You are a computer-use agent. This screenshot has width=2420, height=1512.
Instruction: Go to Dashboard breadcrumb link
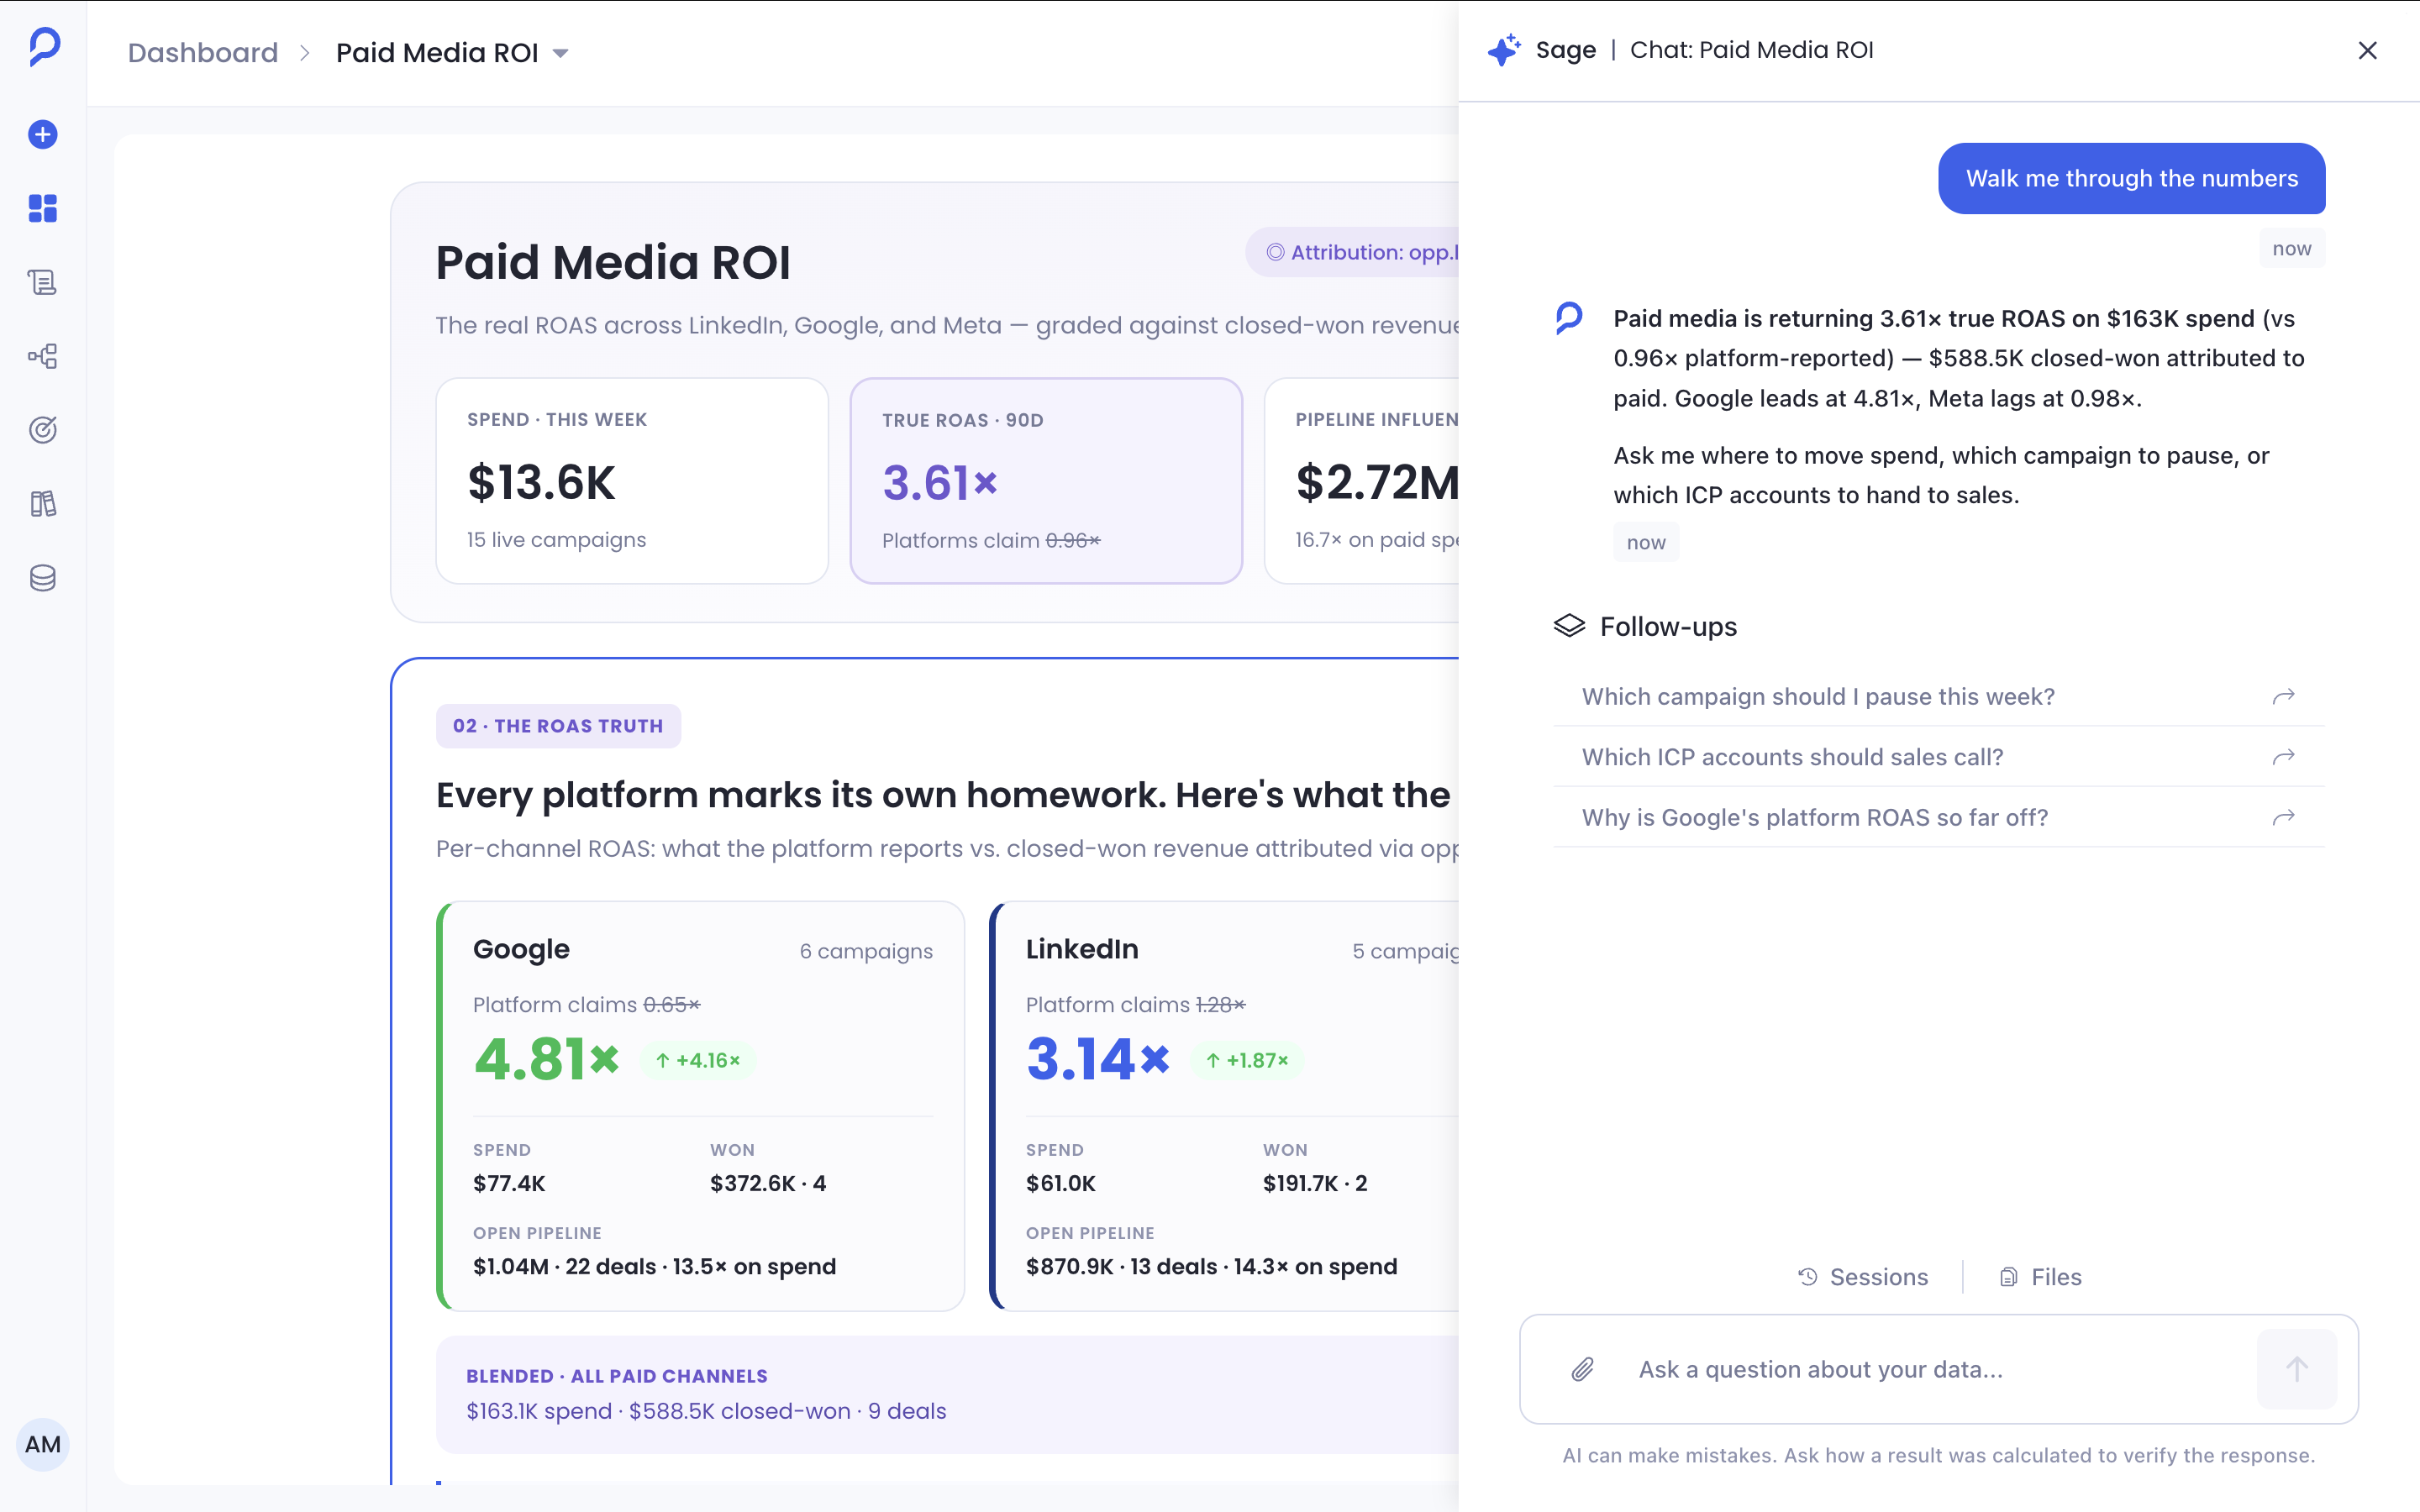click(x=203, y=53)
